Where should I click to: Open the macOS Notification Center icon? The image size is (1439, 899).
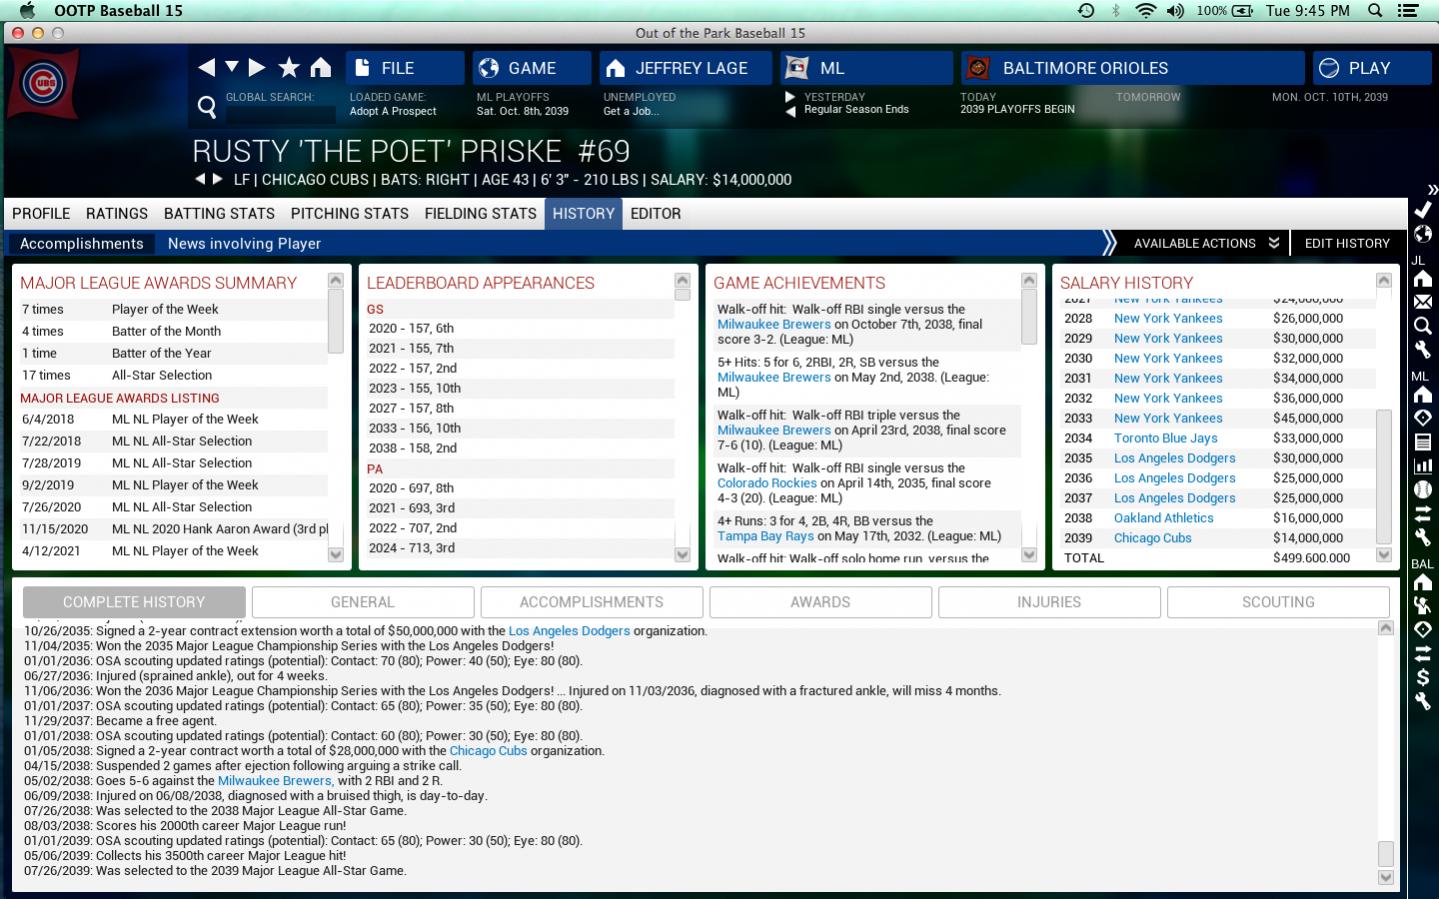click(1408, 10)
